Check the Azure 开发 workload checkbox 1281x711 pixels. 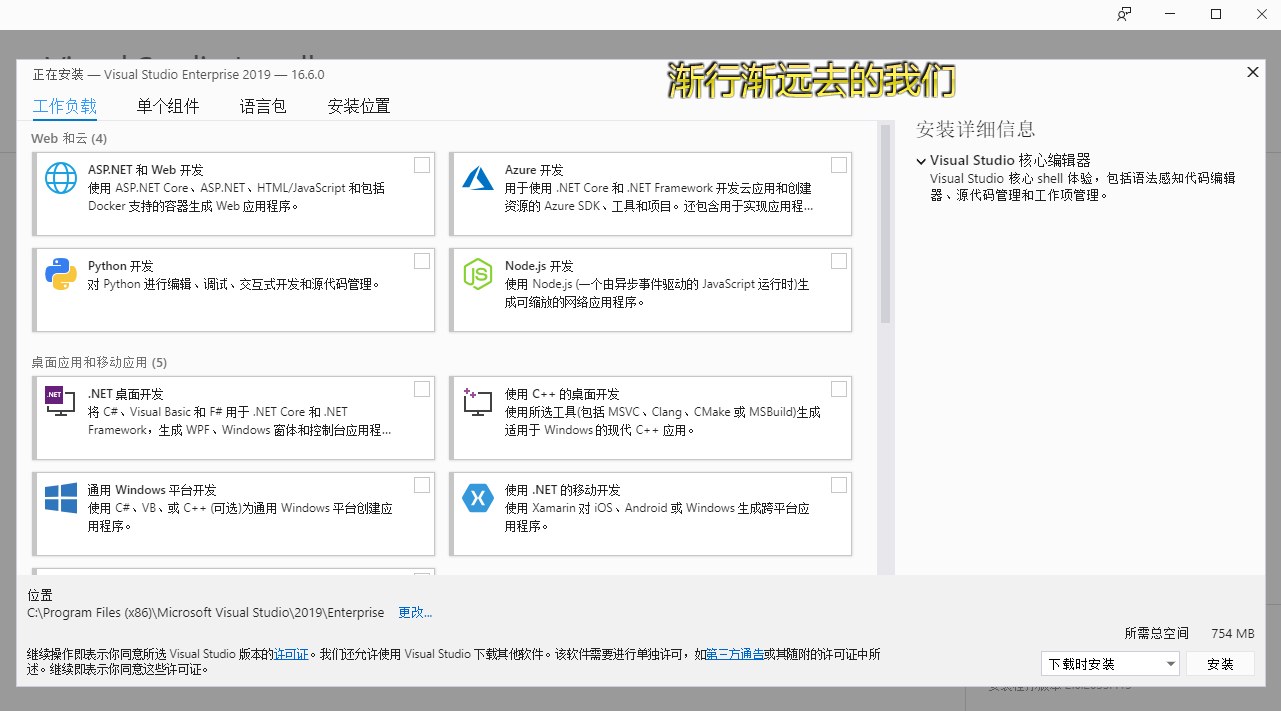[839, 165]
